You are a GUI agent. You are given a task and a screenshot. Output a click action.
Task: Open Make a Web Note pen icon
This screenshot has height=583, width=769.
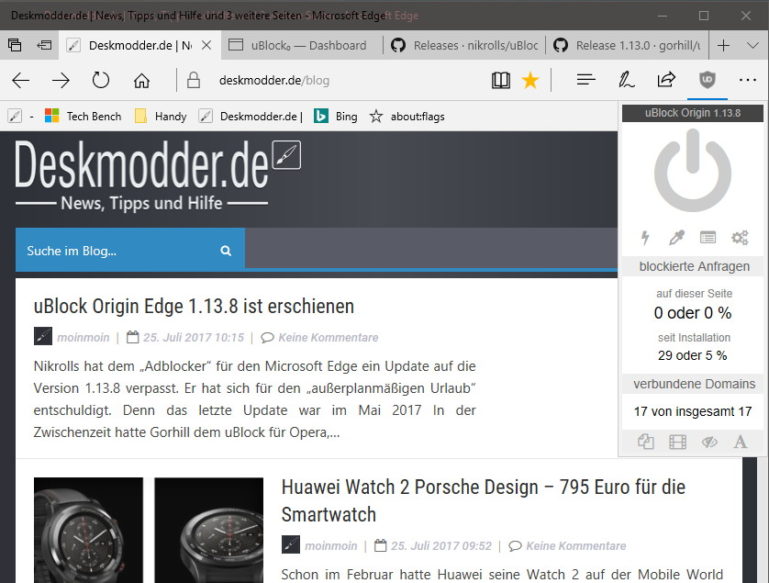tap(626, 79)
